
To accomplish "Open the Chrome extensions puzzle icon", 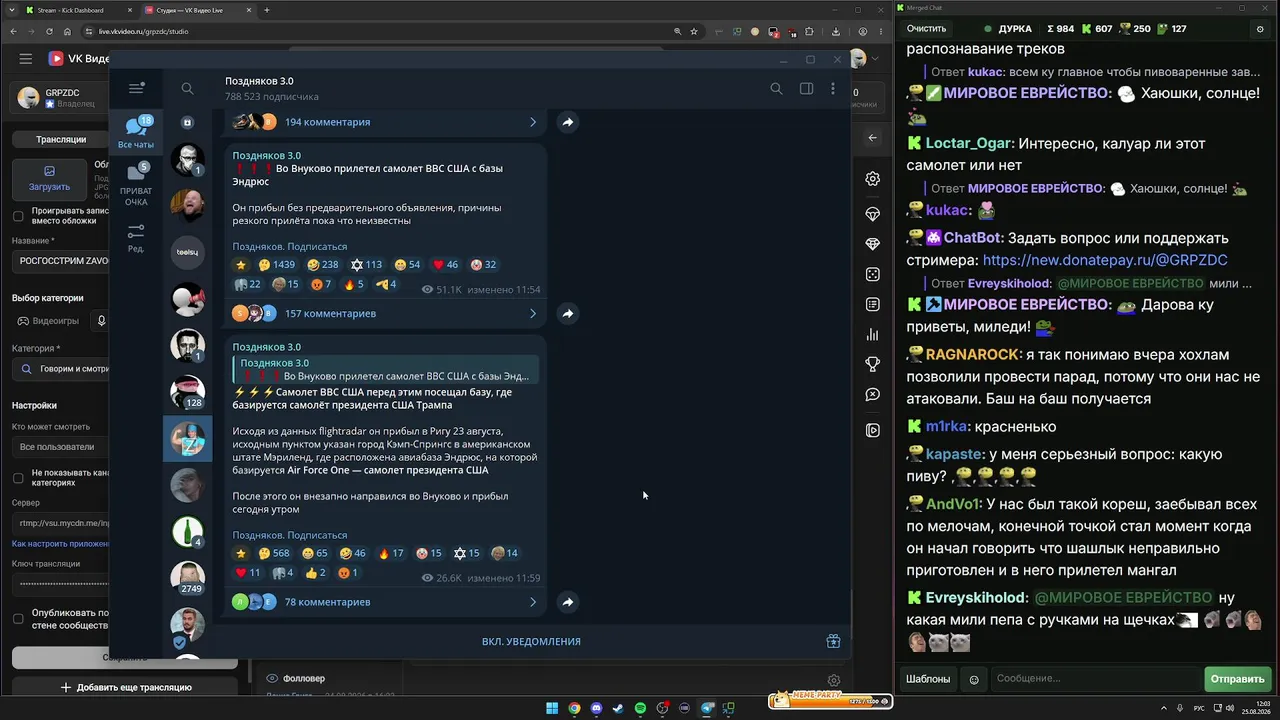I will tap(808, 31).
